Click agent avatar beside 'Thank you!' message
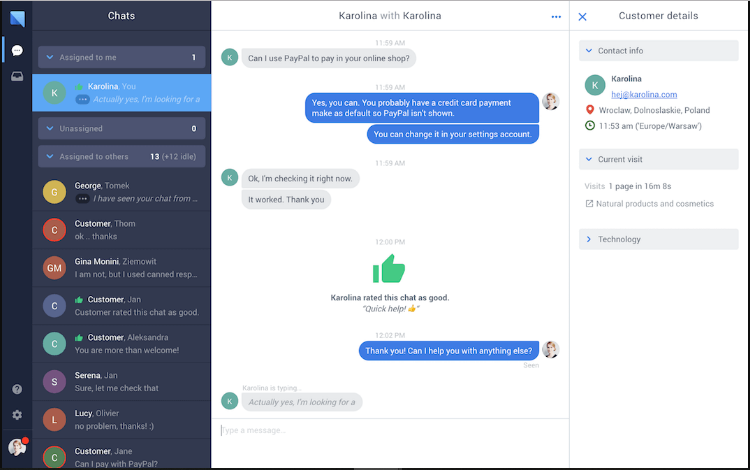This screenshot has width=750, height=470. 551,350
